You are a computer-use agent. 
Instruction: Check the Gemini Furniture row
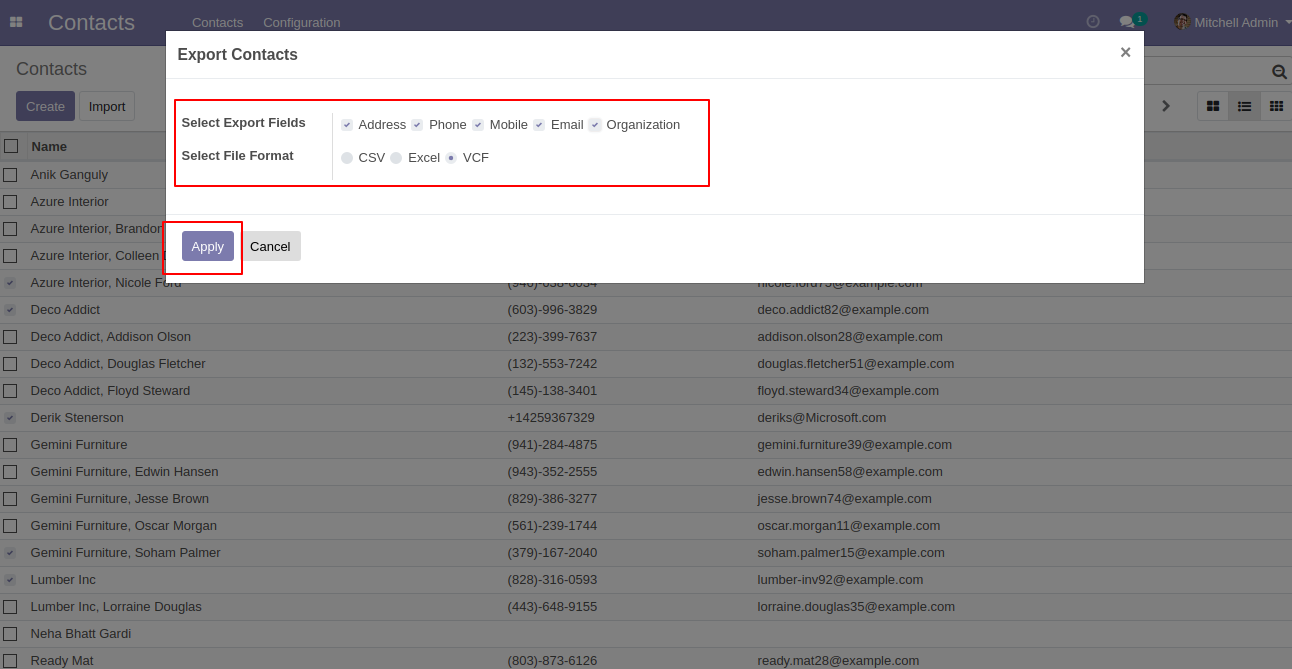pos(10,445)
